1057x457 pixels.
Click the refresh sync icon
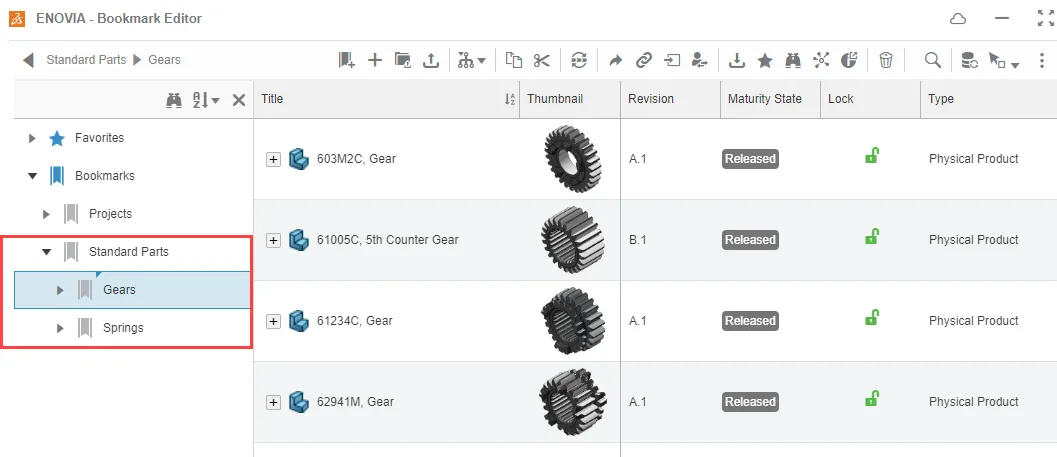coord(579,60)
